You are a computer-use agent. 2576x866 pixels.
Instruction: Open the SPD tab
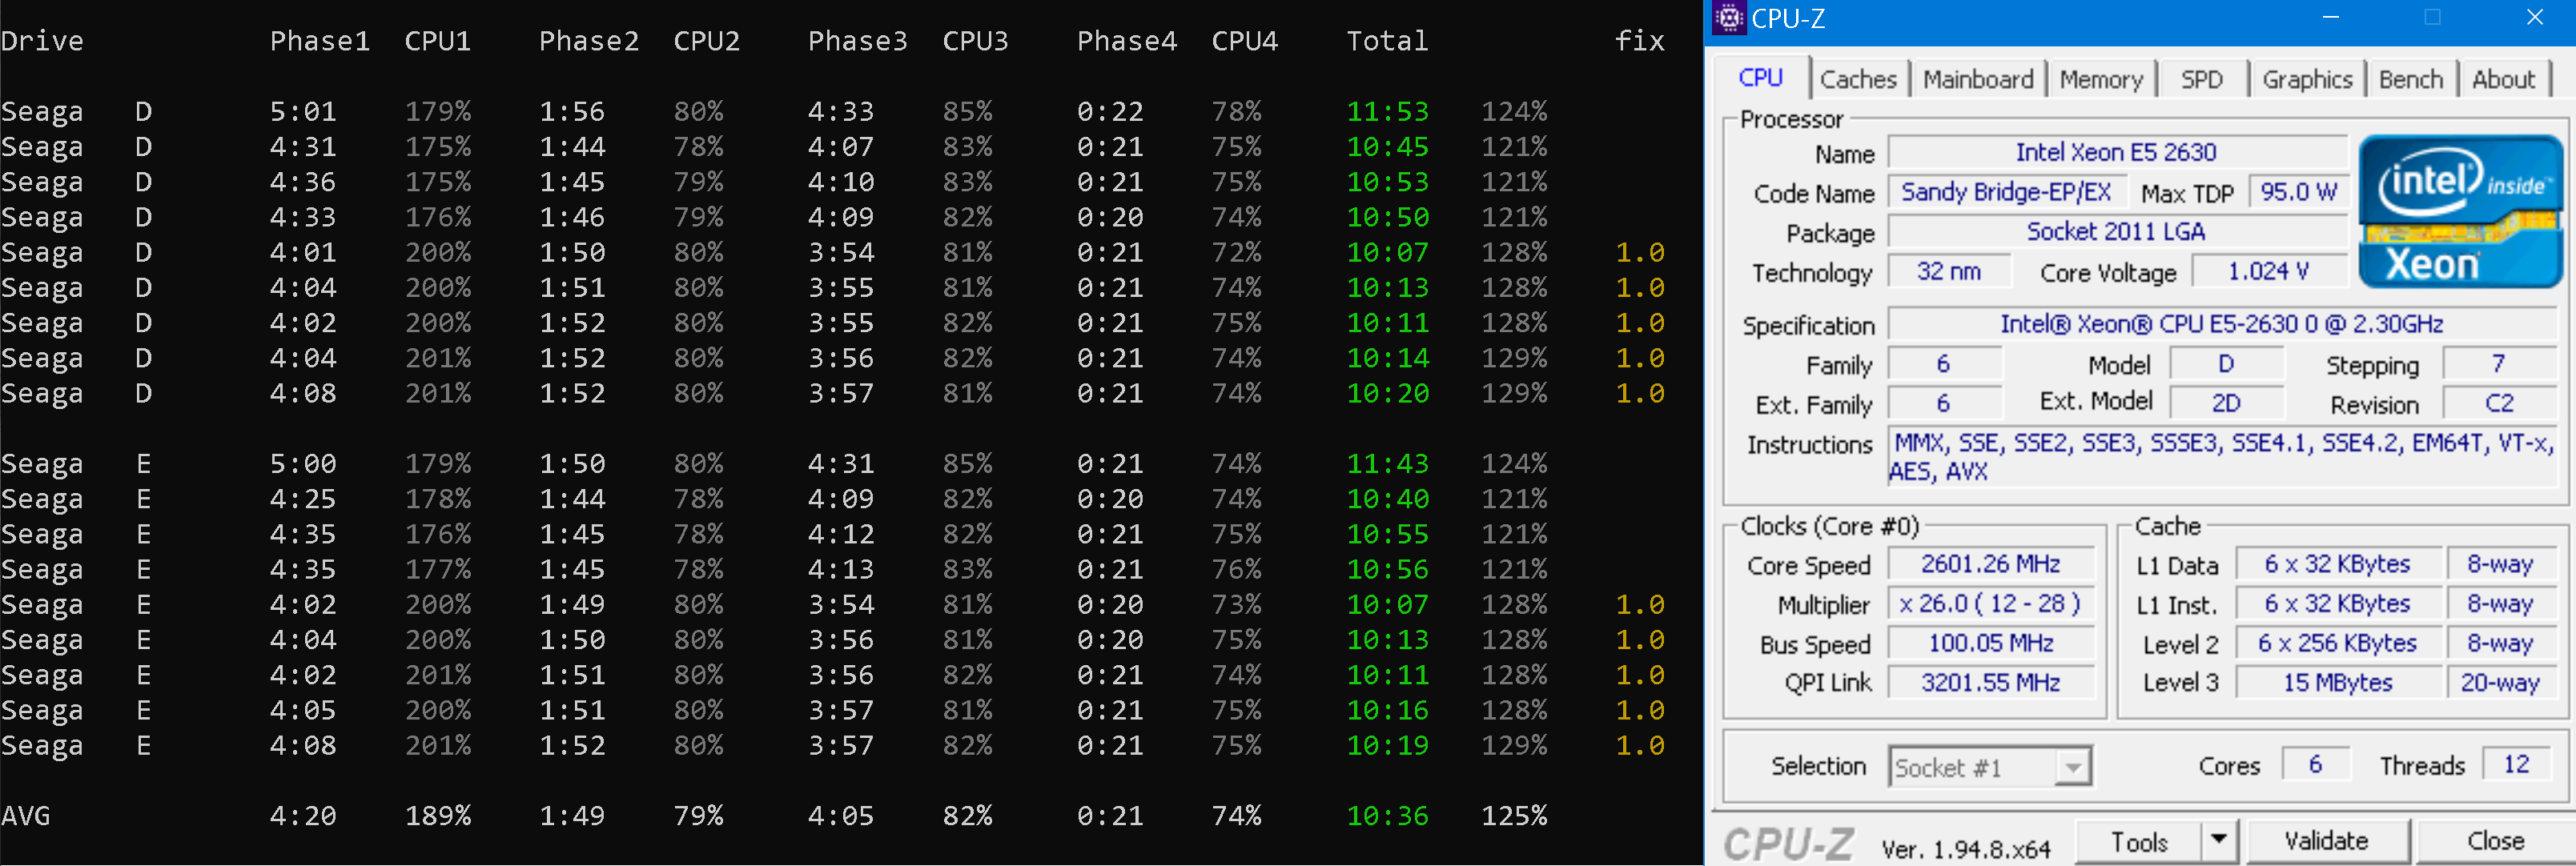click(2201, 79)
